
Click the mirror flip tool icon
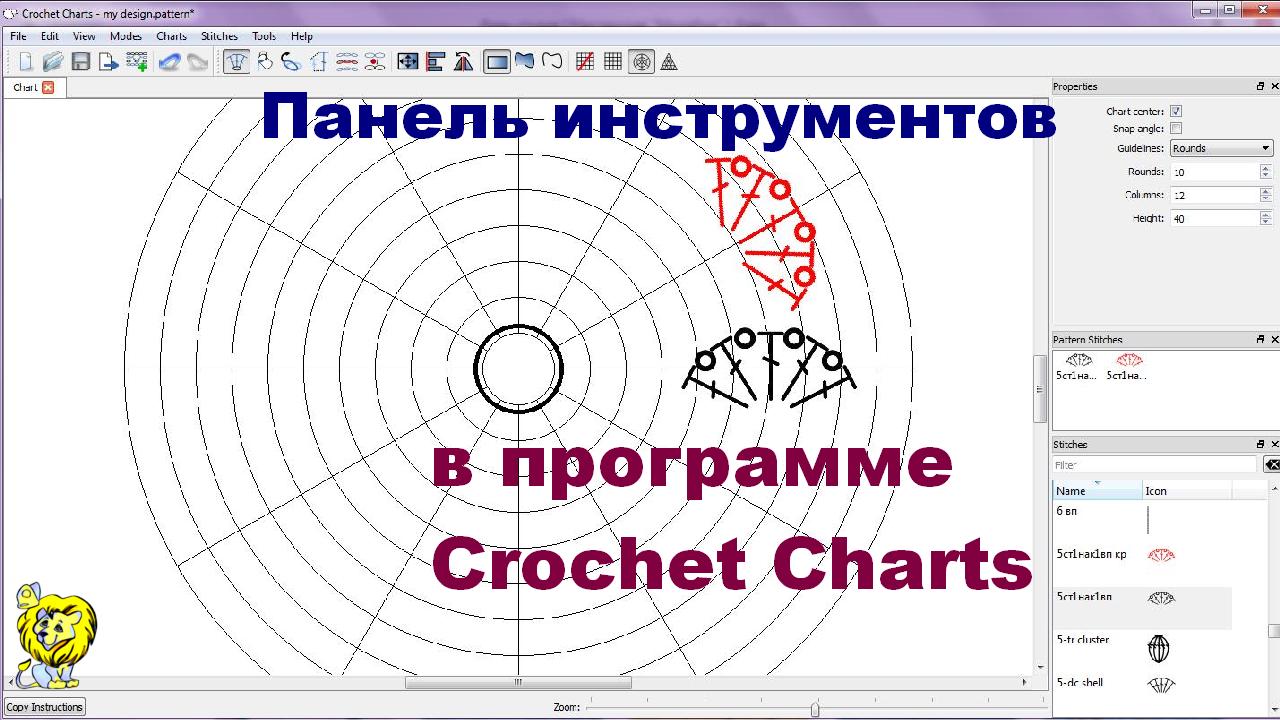463,62
